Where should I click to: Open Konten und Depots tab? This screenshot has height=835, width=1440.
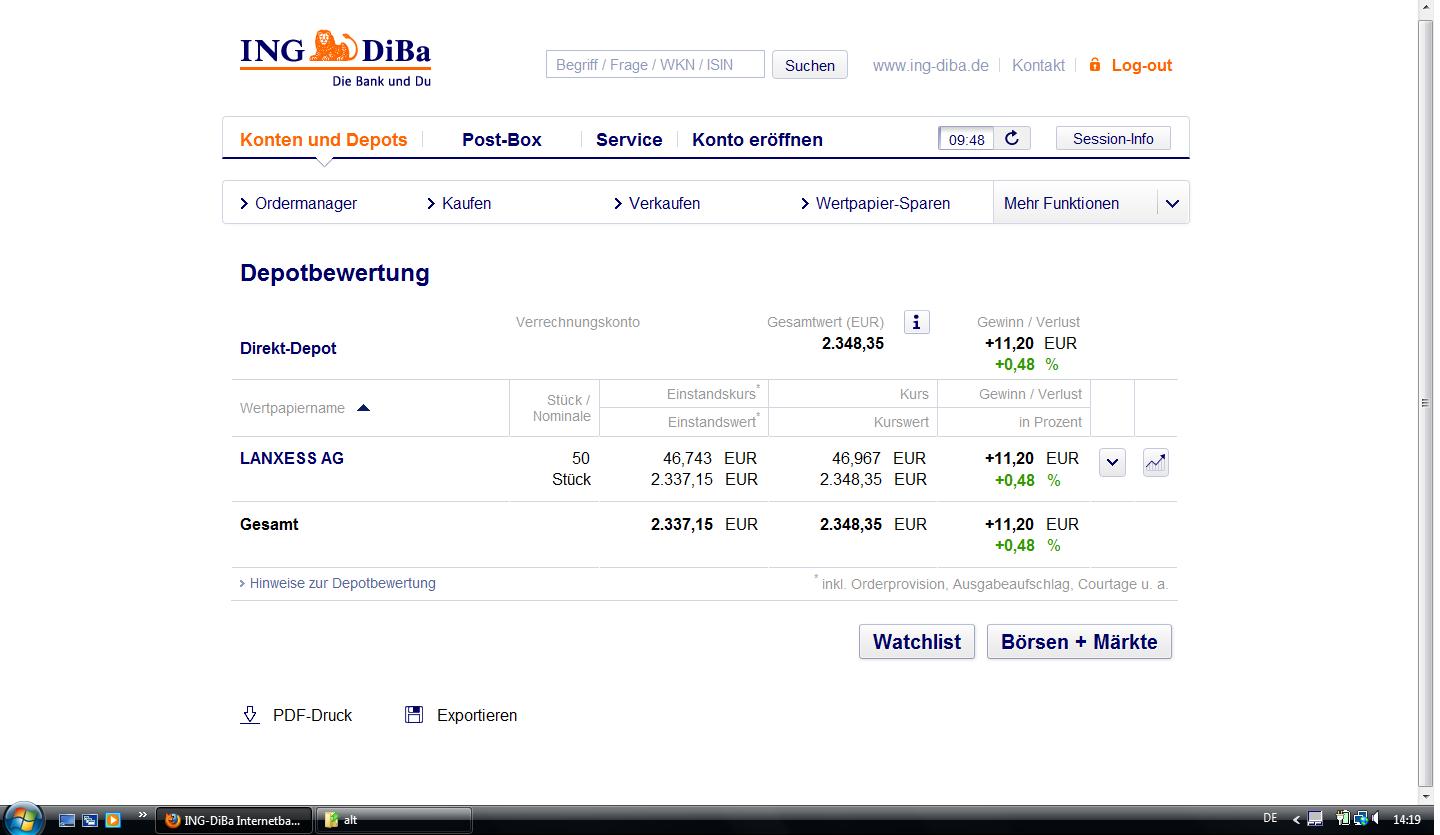pyautogui.click(x=323, y=140)
